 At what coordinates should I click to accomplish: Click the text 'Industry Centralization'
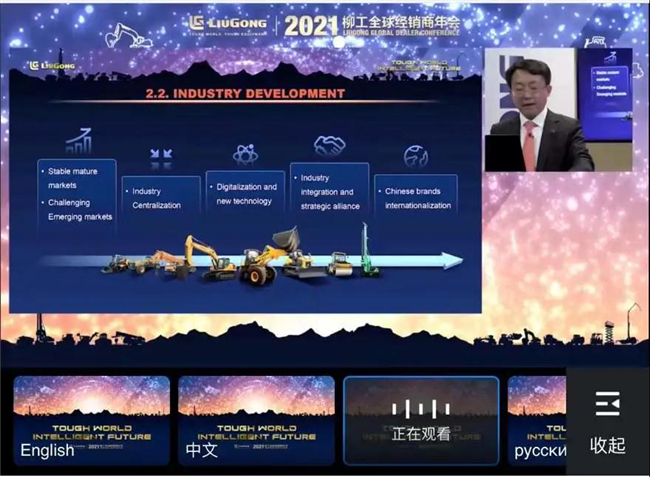tap(156, 198)
